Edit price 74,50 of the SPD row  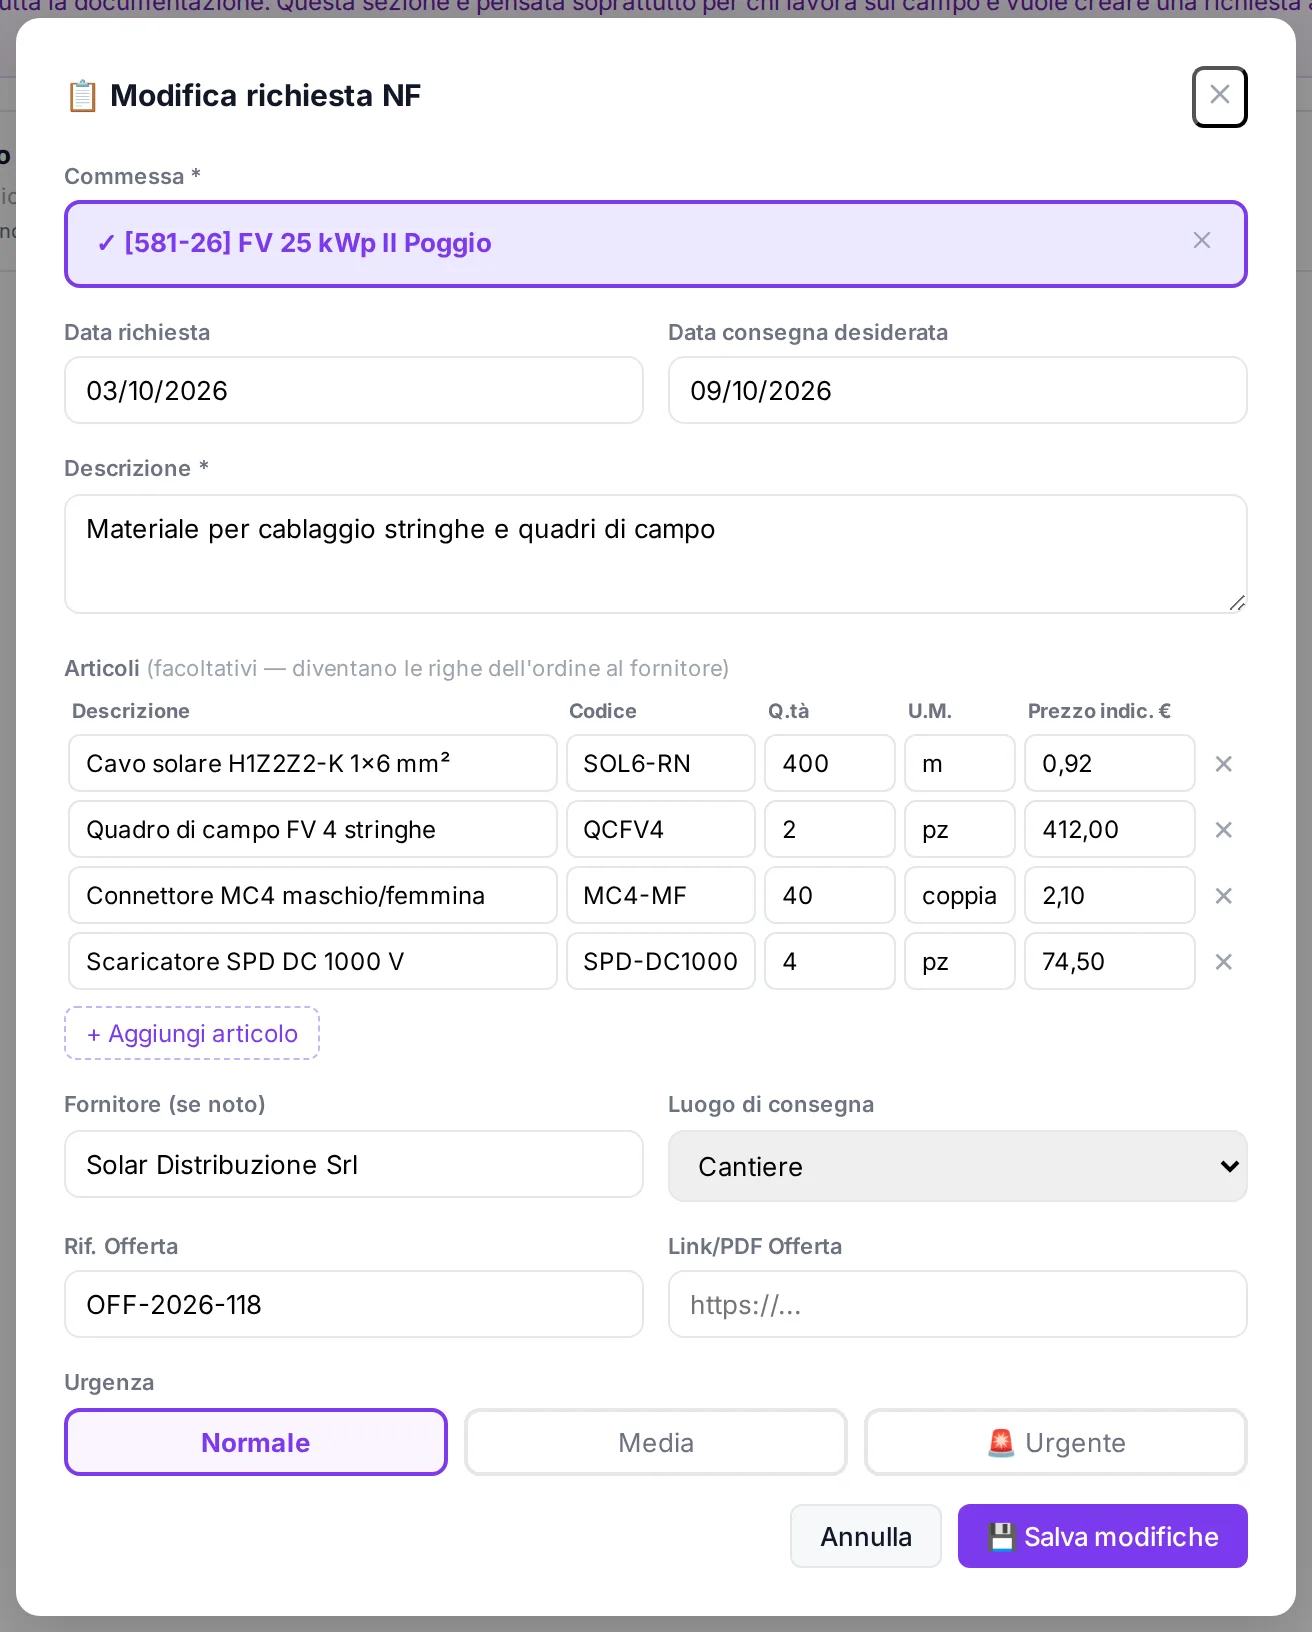(x=1110, y=962)
